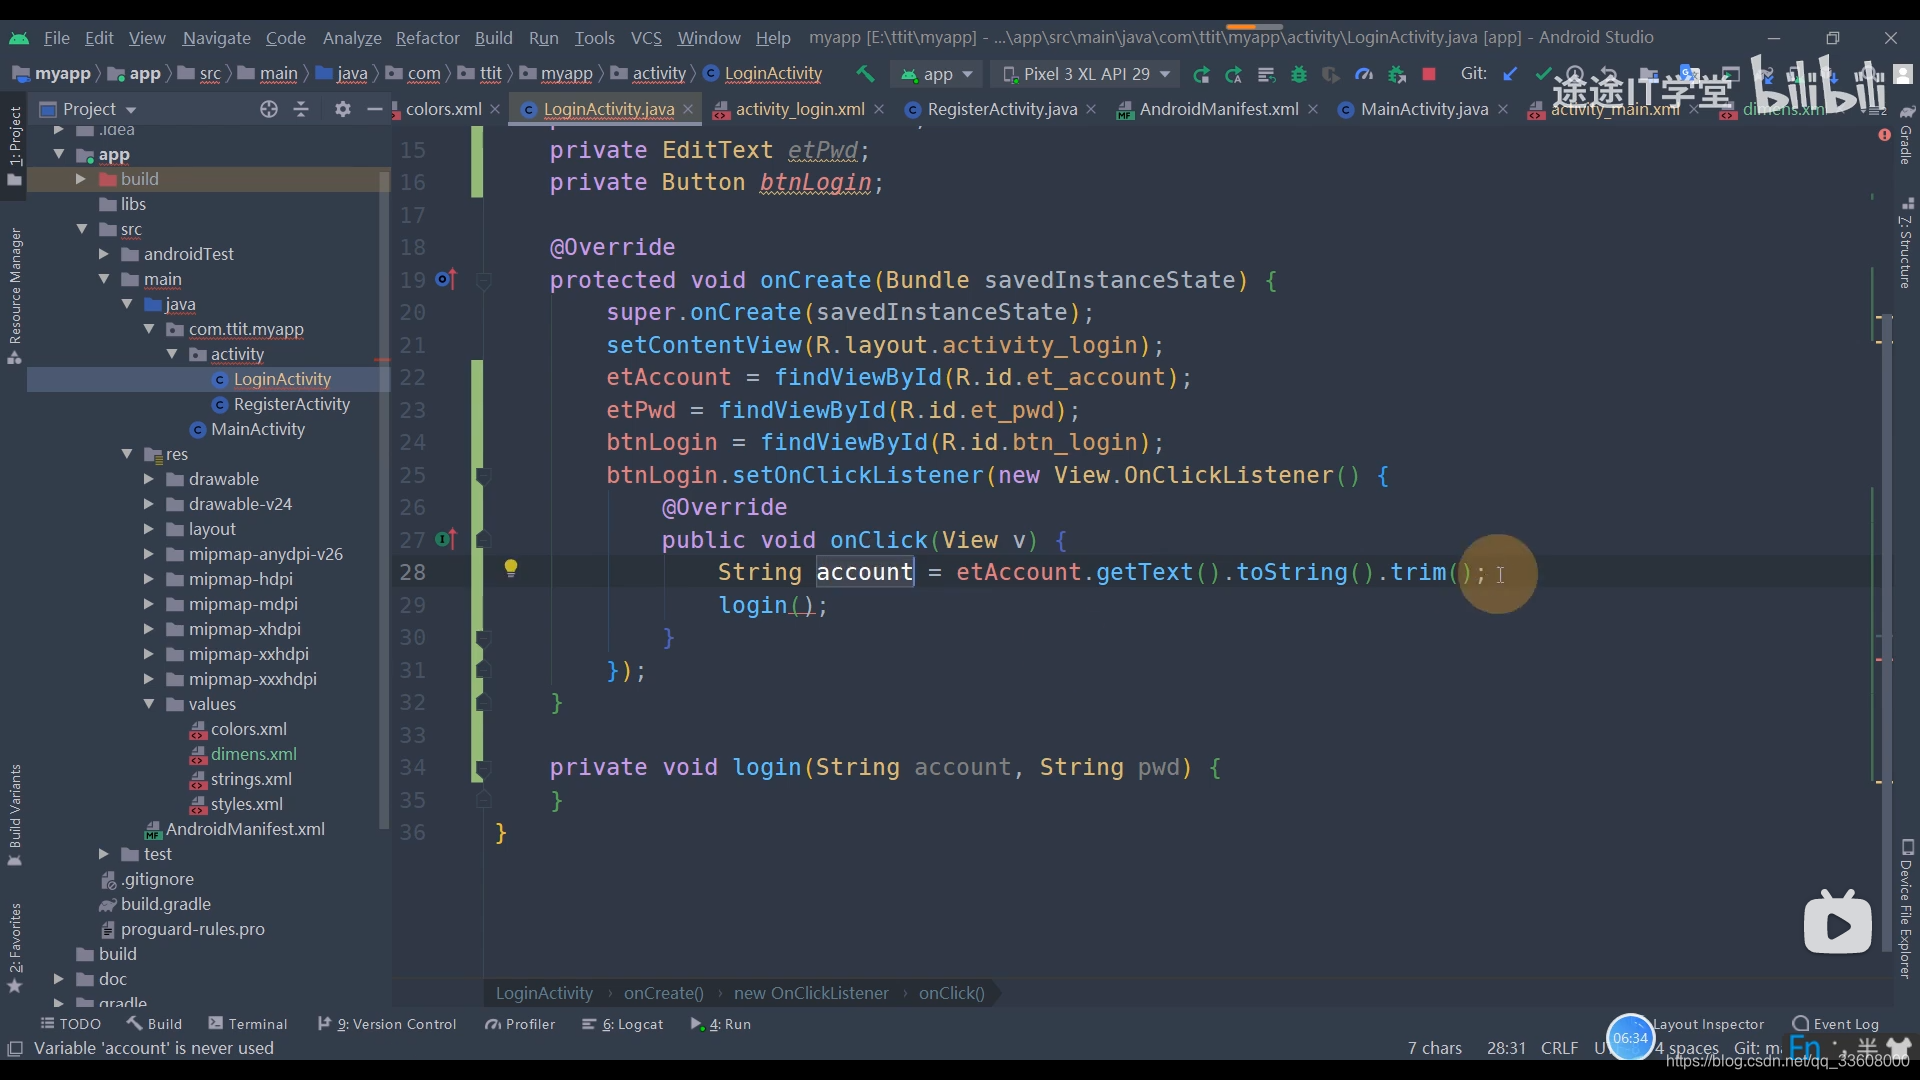Image resolution: width=1920 pixels, height=1080 pixels.
Task: Open the Build tool window
Action: point(154,1023)
